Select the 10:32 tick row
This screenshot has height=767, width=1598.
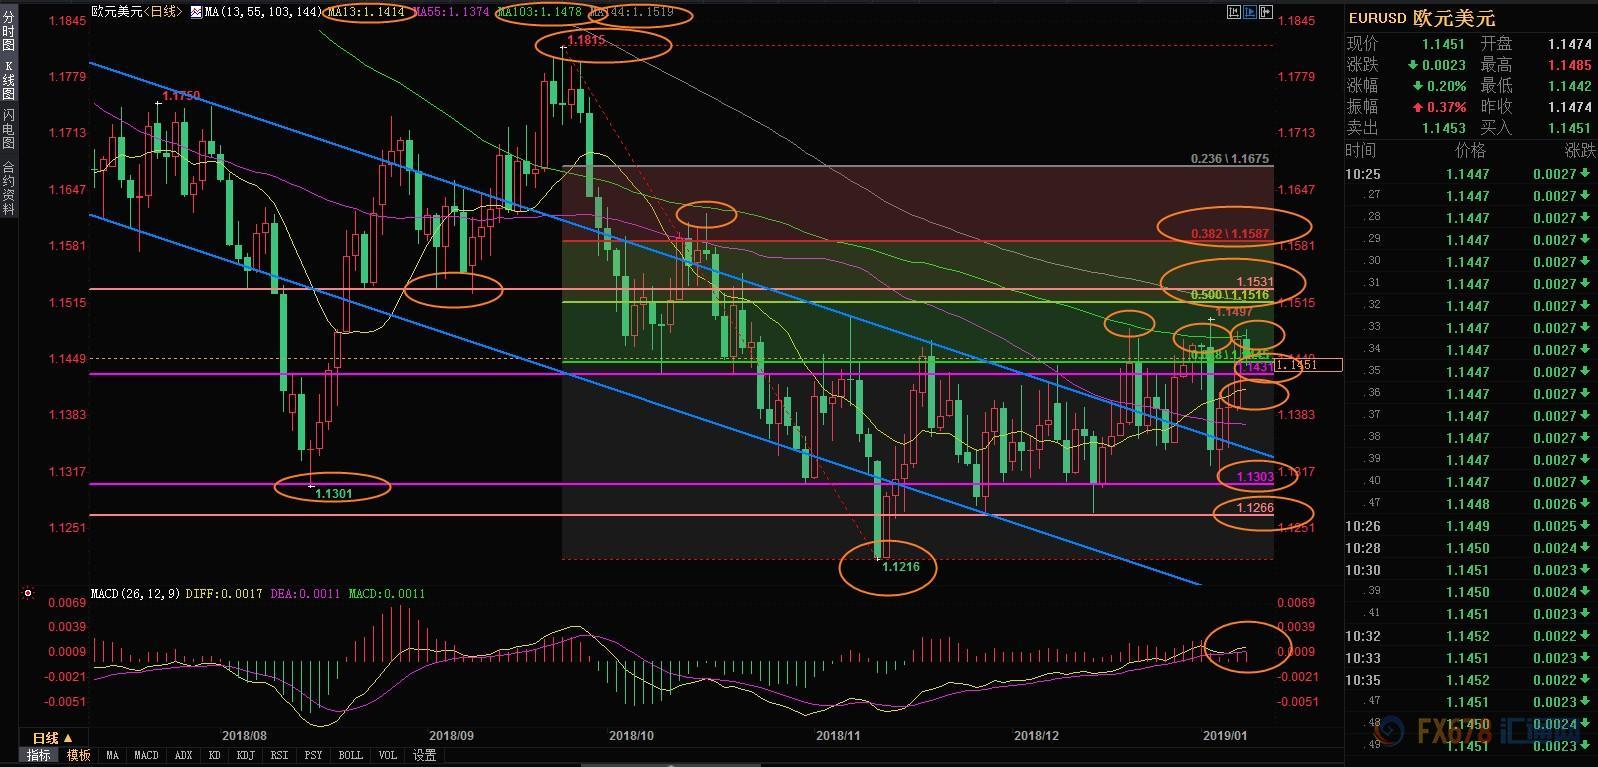1470,636
